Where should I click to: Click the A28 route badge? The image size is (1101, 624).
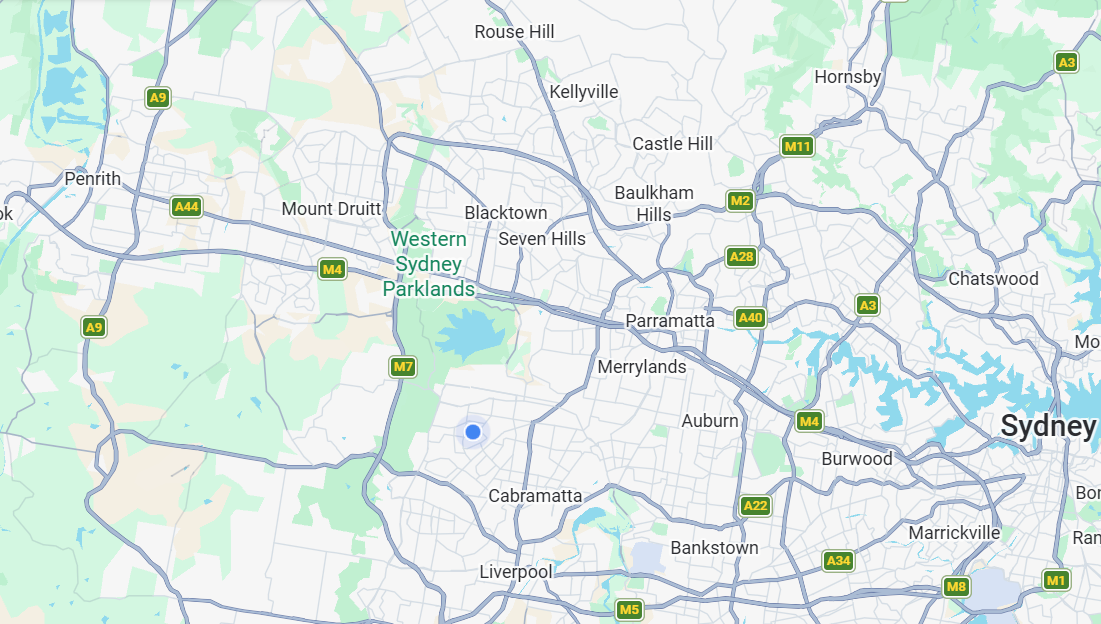point(741,257)
